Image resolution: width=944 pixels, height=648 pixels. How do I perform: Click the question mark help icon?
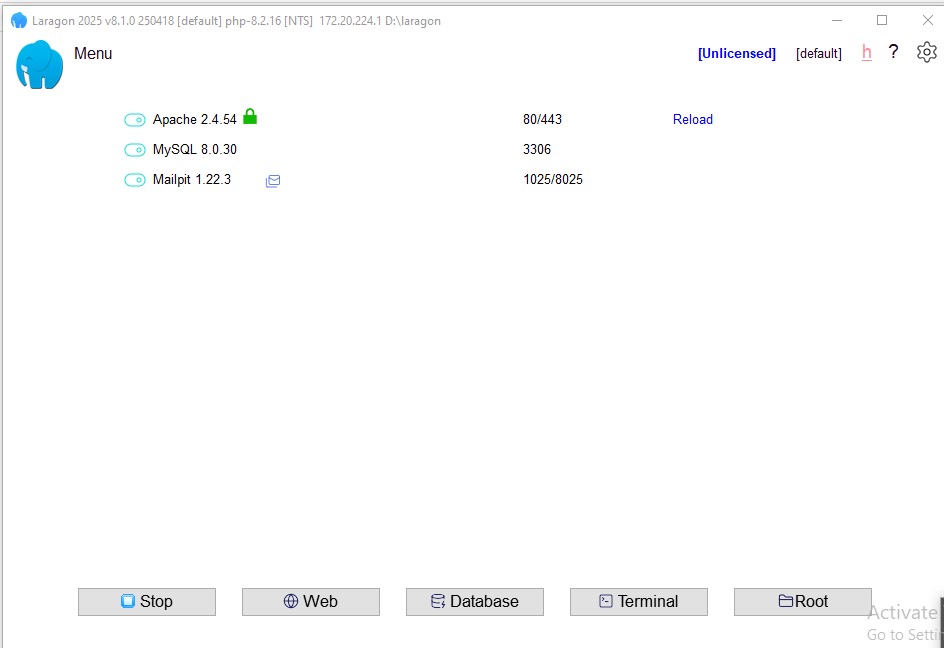(893, 52)
